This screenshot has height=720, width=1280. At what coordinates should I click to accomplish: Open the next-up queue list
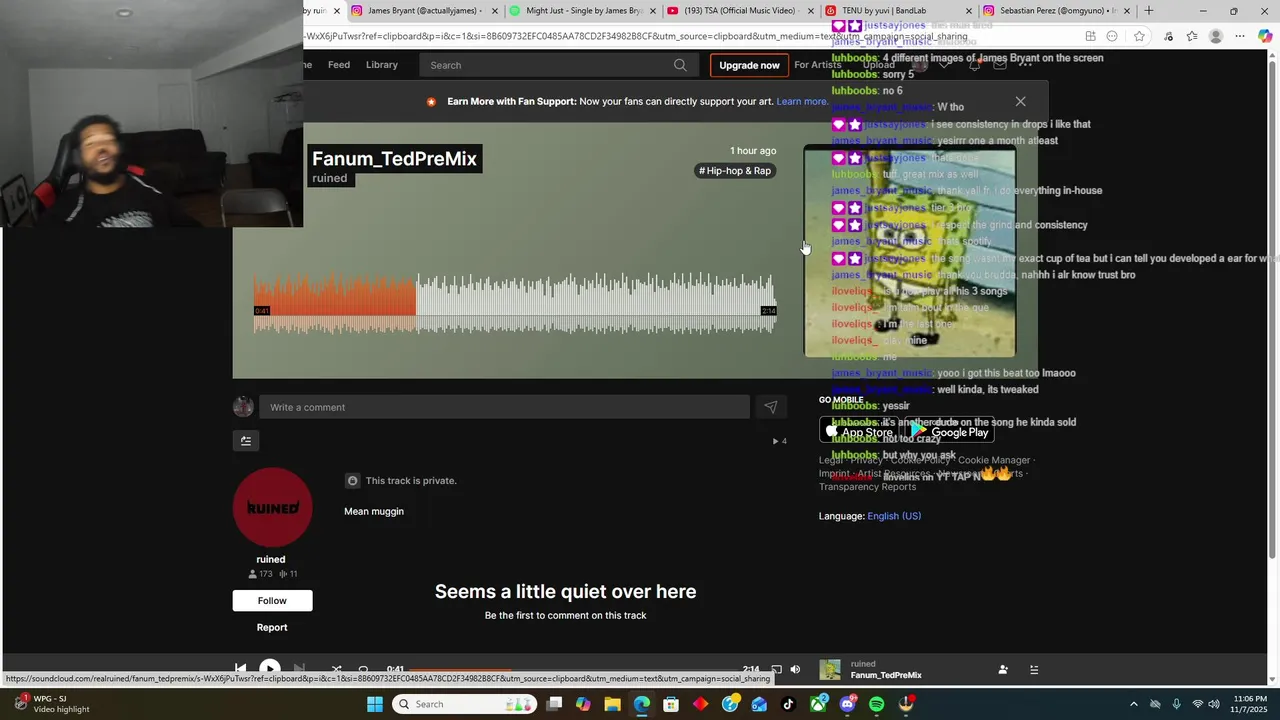coord(1034,670)
